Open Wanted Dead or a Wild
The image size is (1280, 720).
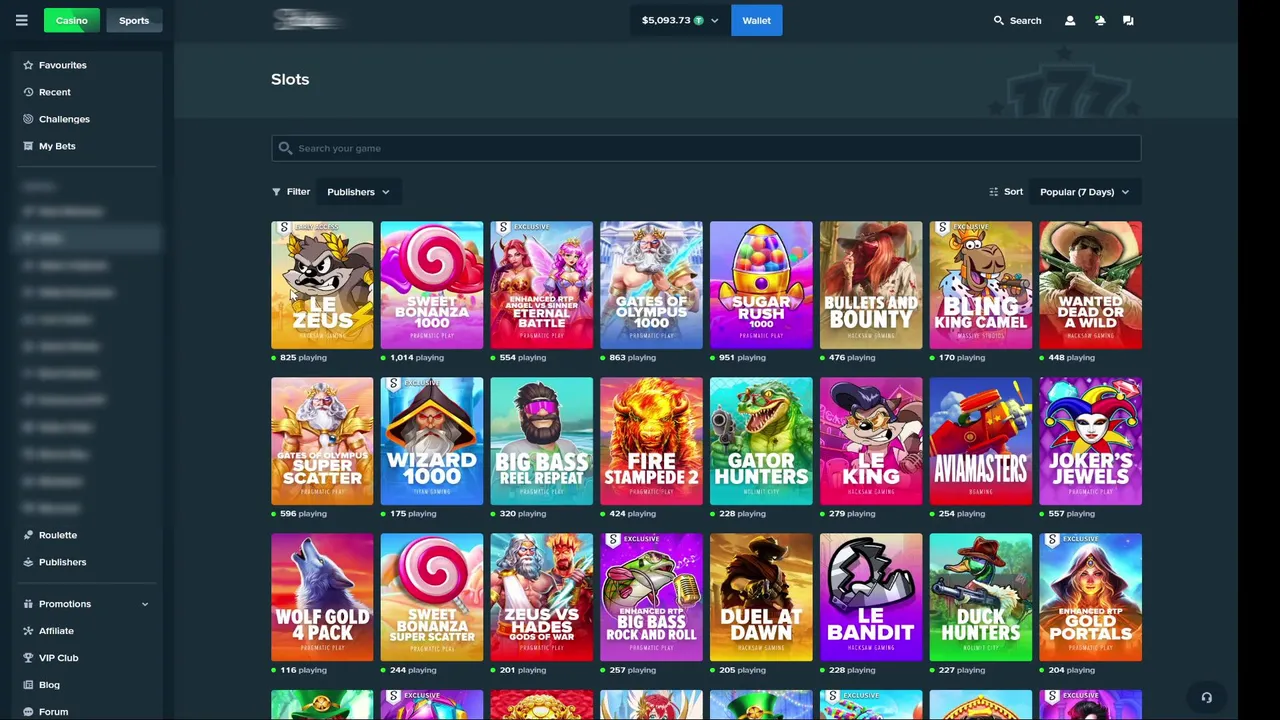tap(1090, 285)
